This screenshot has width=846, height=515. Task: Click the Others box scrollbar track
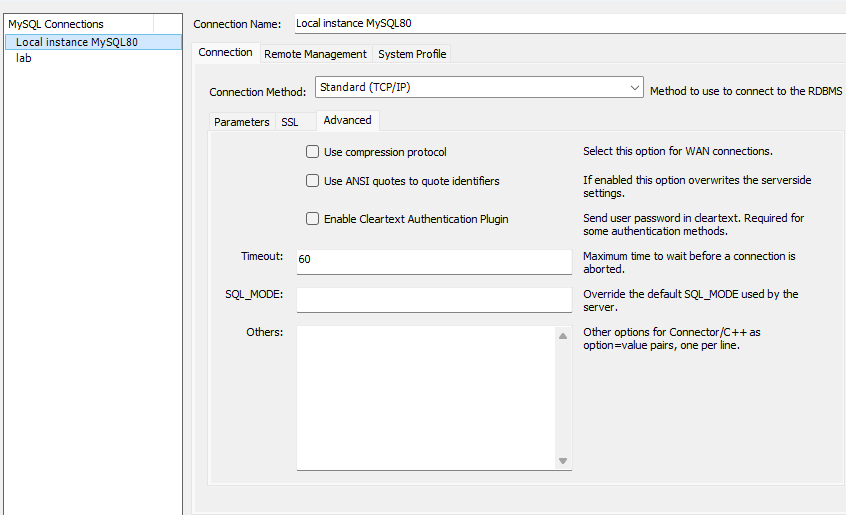563,398
